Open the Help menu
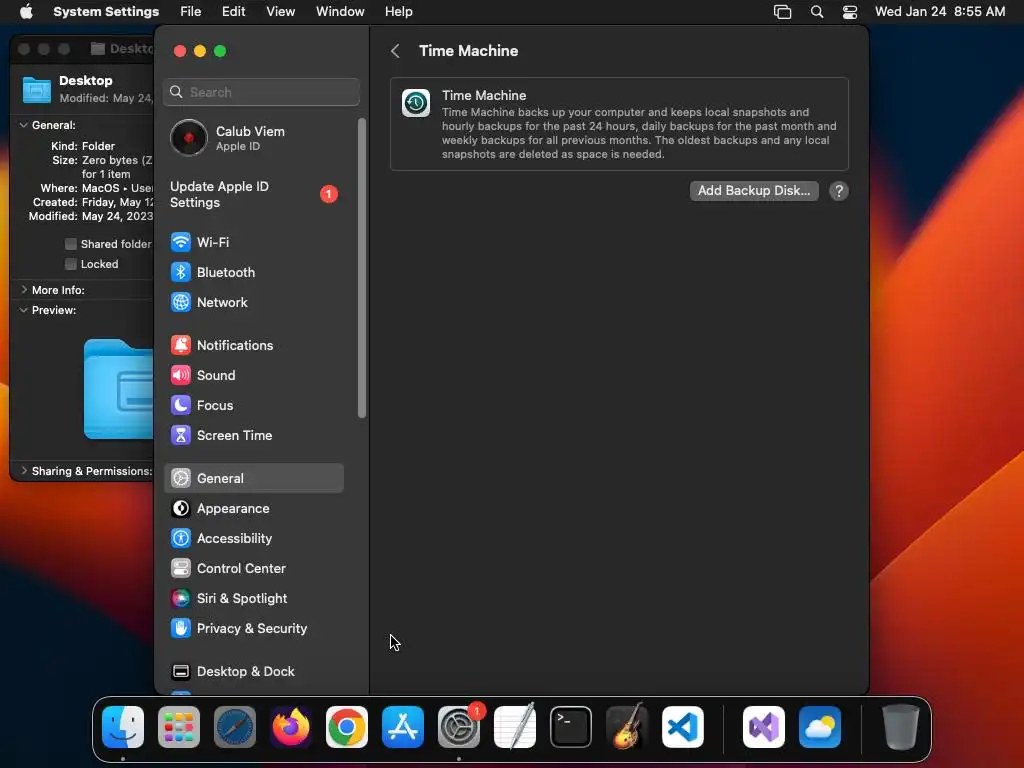 click(x=398, y=12)
